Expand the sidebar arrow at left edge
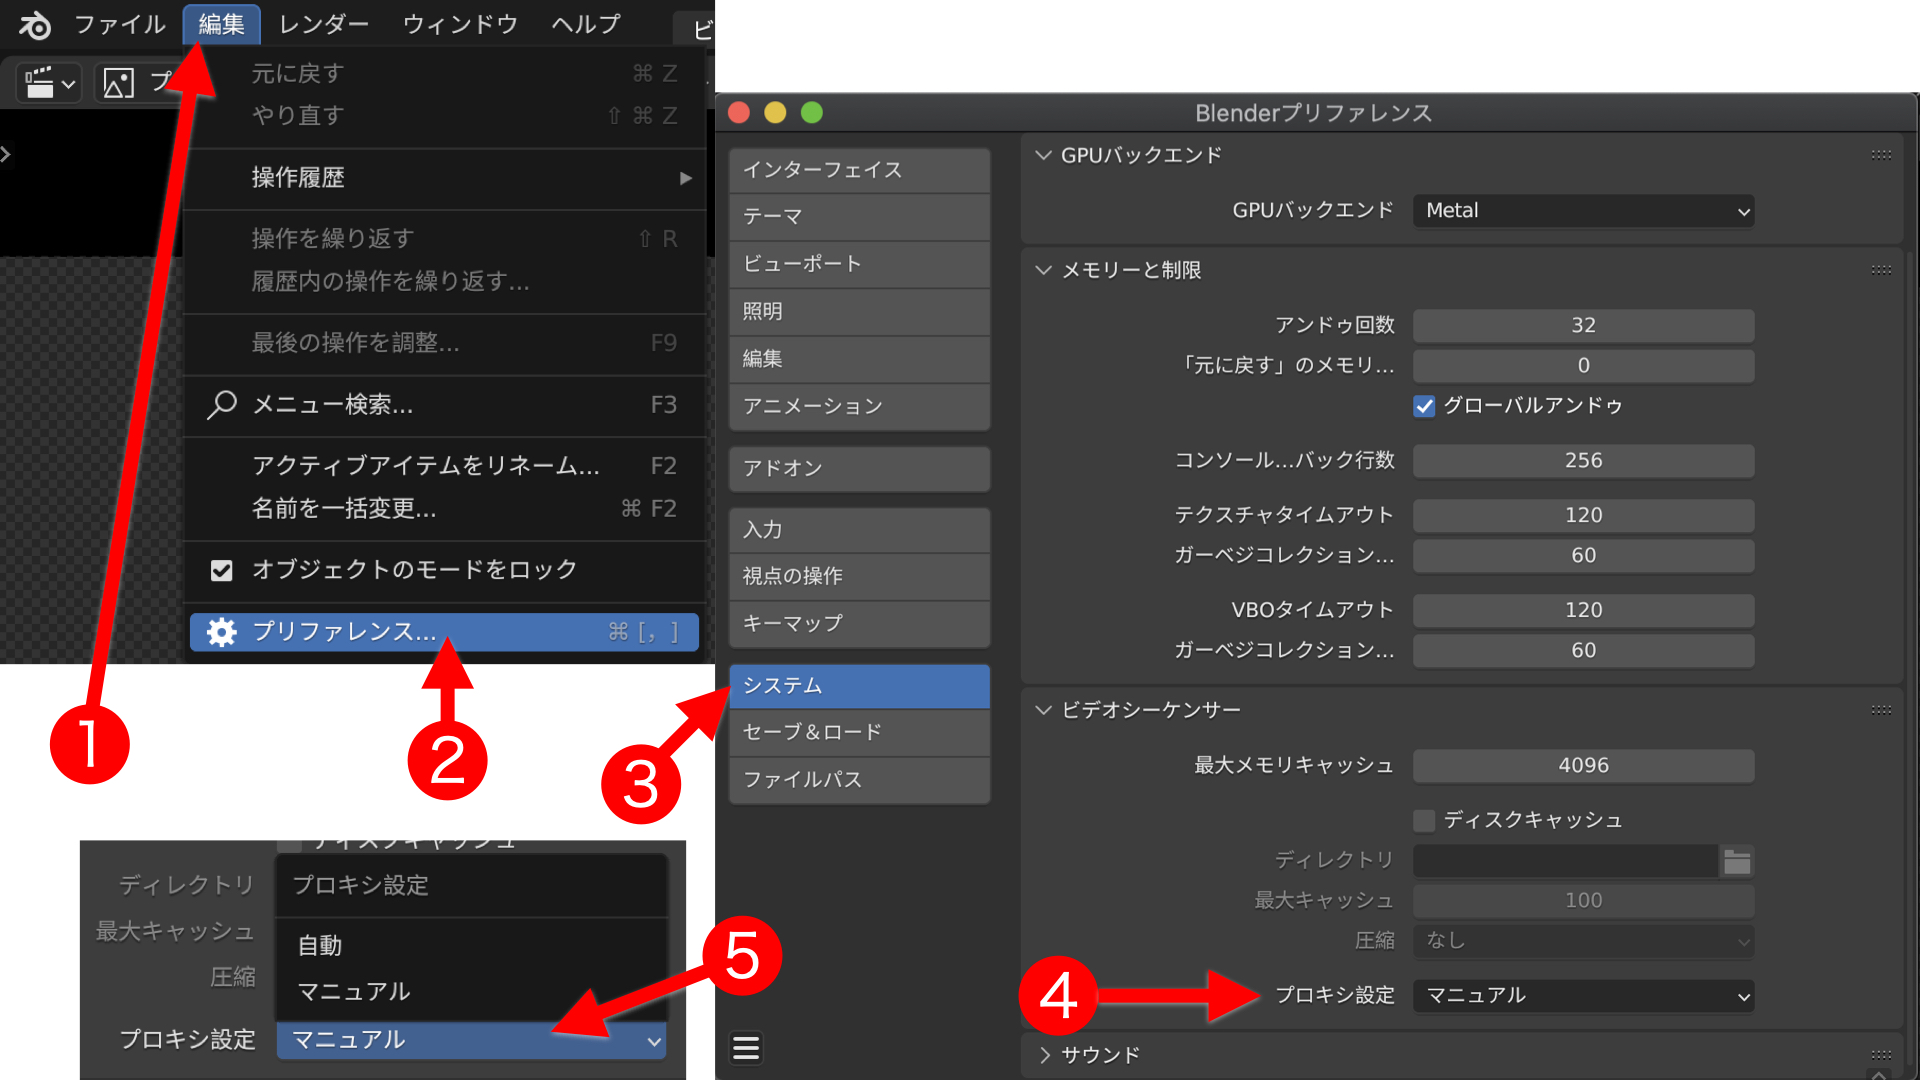Viewport: 1920px width, 1080px height. [6, 154]
